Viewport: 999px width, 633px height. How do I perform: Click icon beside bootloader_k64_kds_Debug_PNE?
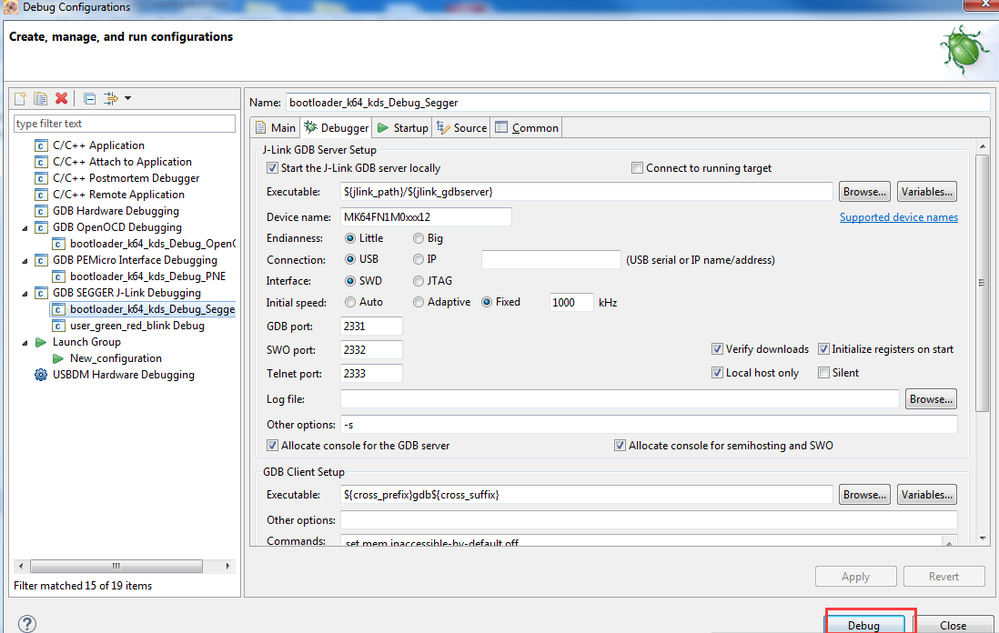(58, 276)
